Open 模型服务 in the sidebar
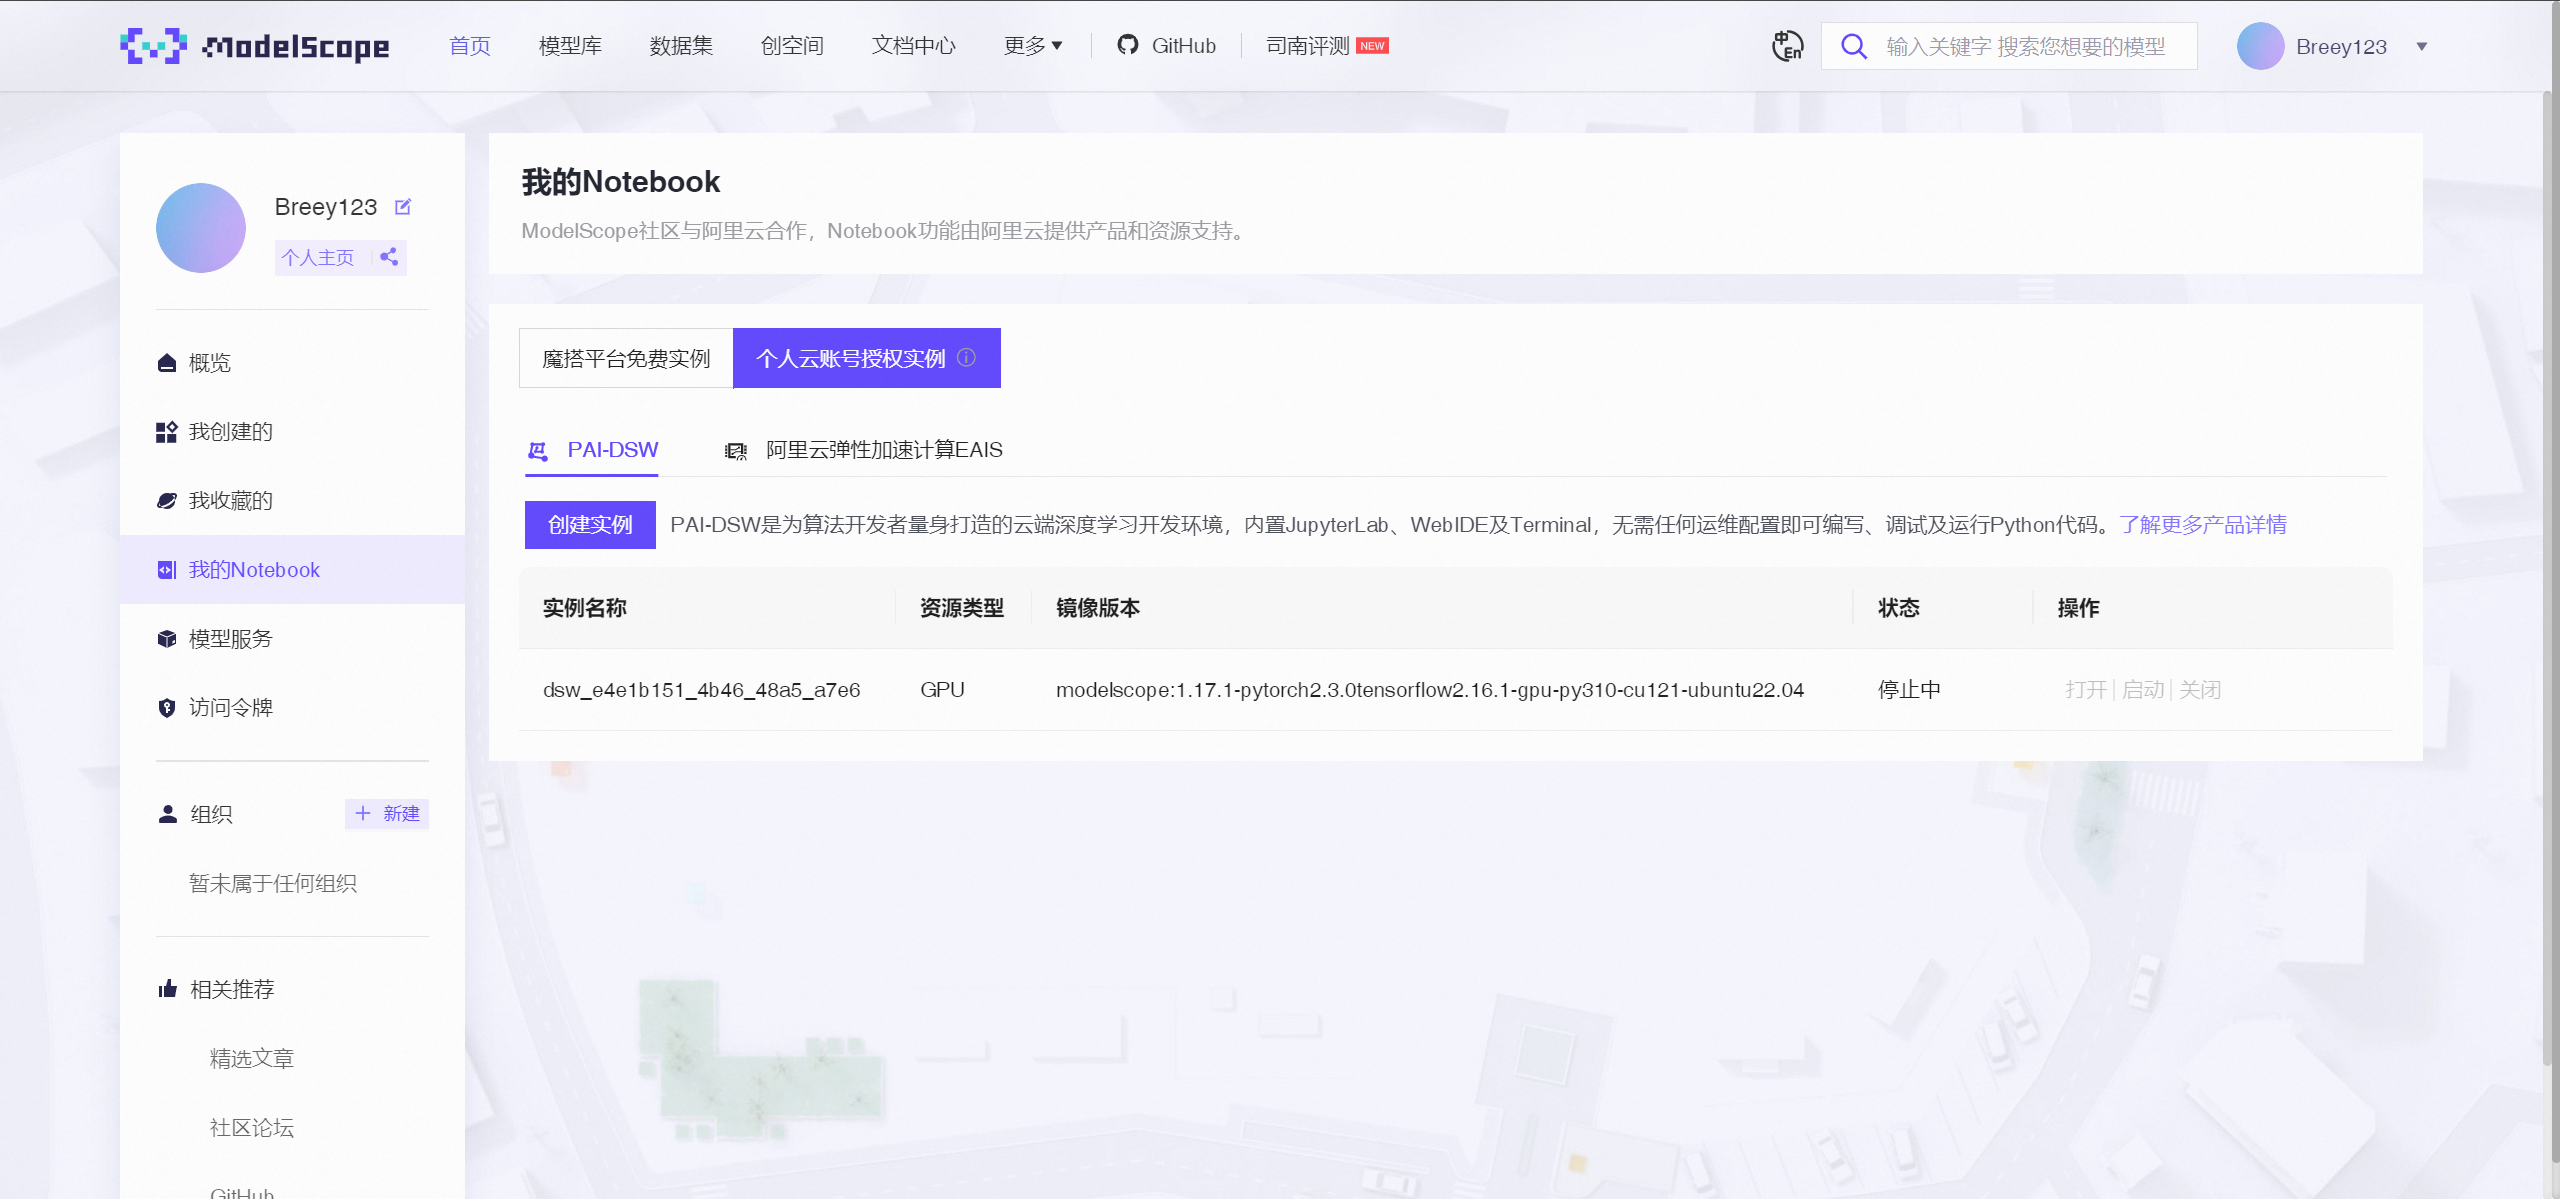The image size is (2560, 1199). tap(292, 639)
